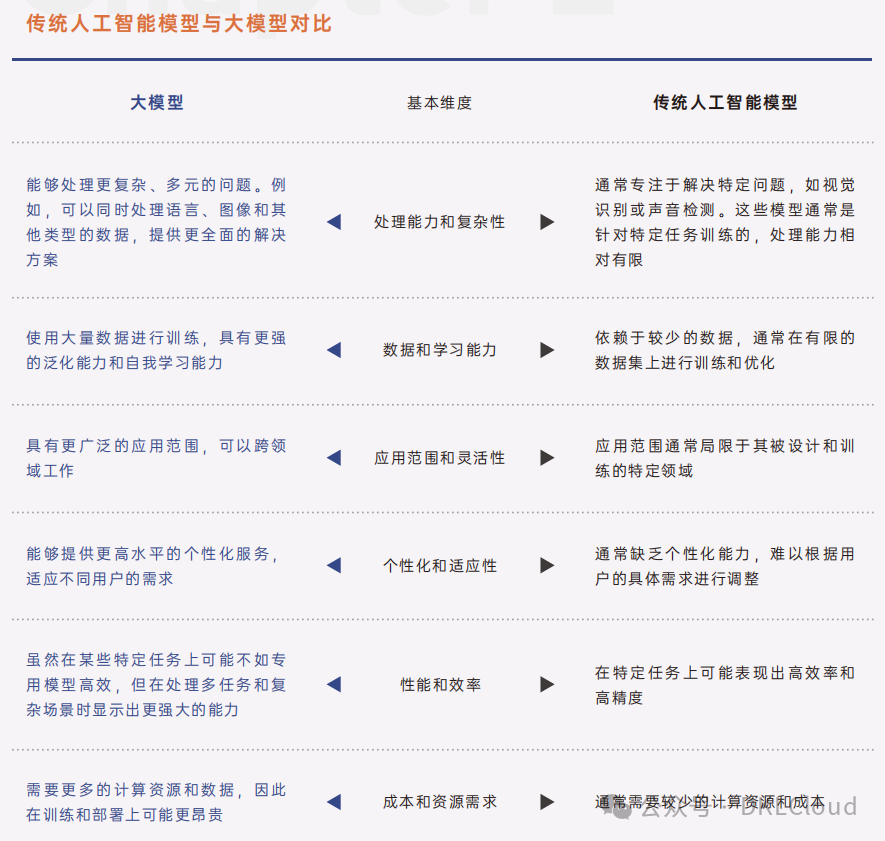Select the right arrow next to 数据和学习能力
This screenshot has height=841, width=885.
pos(547,350)
